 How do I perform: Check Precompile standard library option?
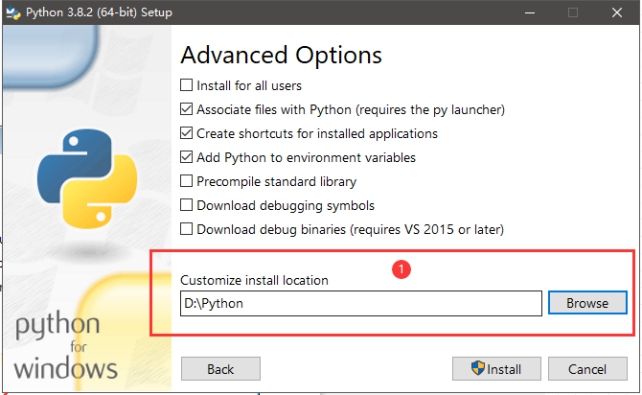[186, 181]
